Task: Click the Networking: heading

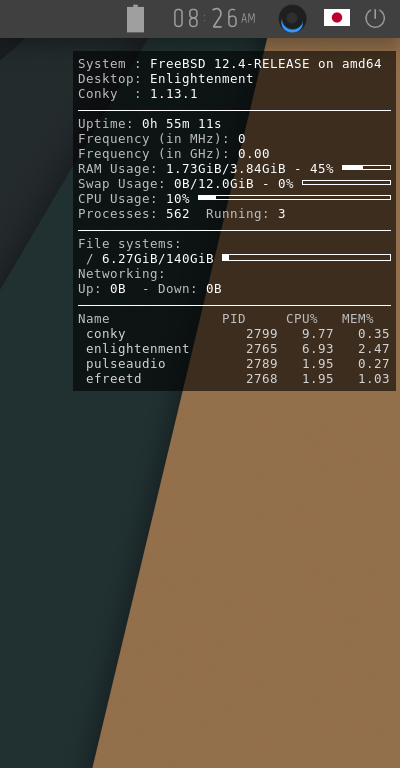Action: coord(122,274)
